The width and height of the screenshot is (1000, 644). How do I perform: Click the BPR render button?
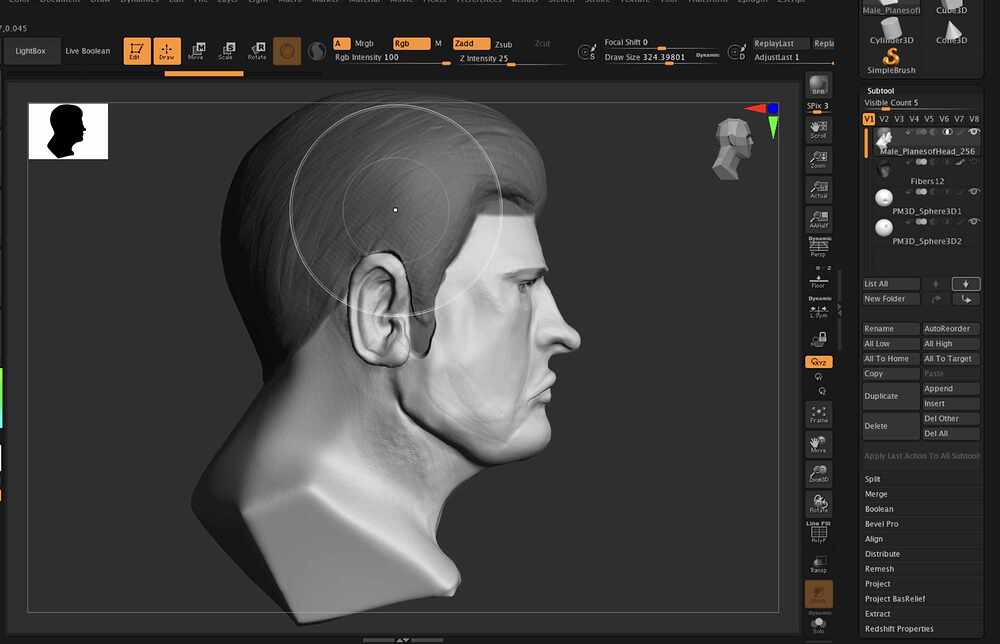click(x=818, y=85)
